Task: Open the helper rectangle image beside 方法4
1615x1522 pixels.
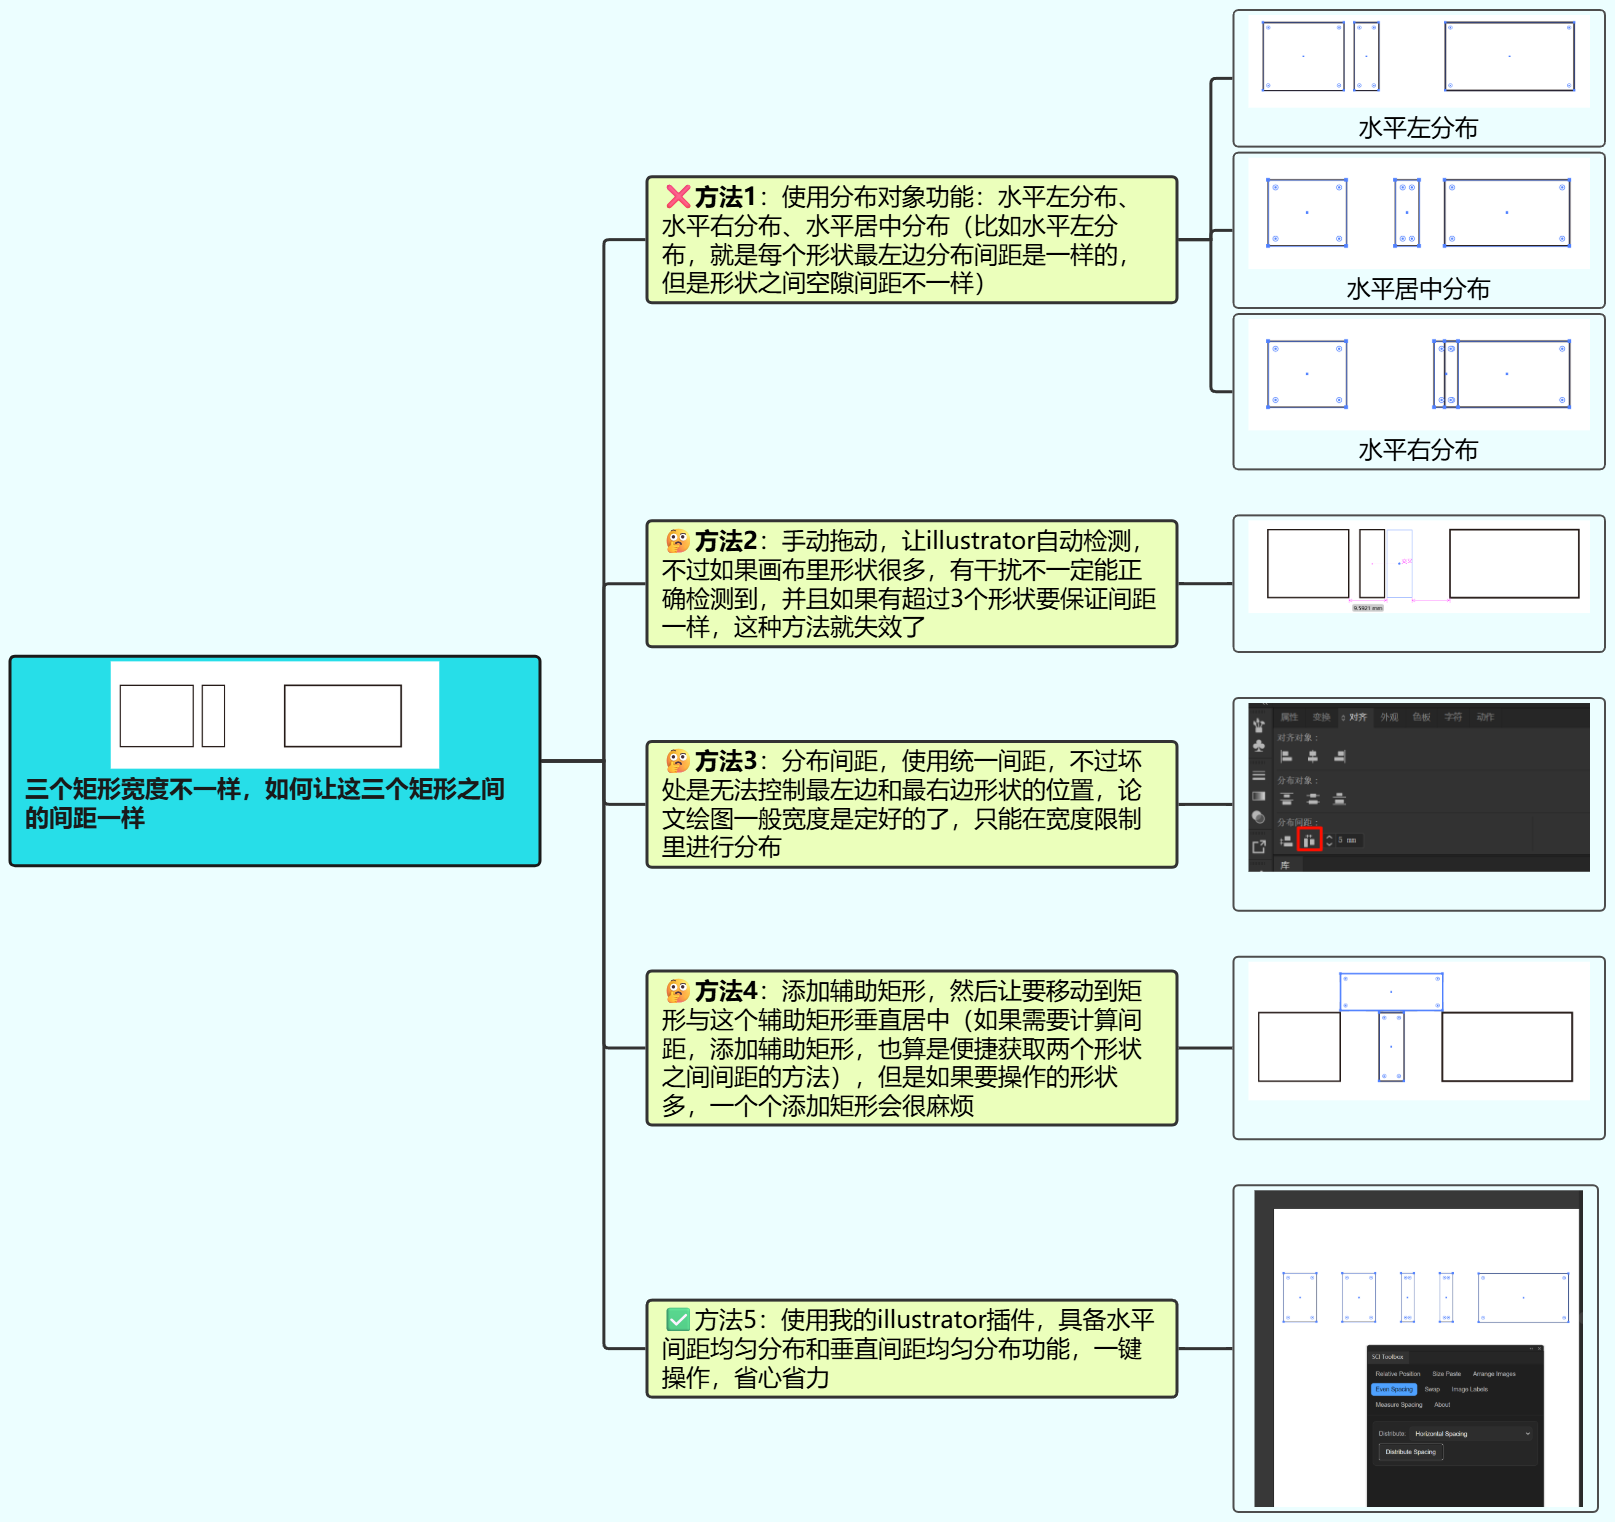Action: 1419,1048
